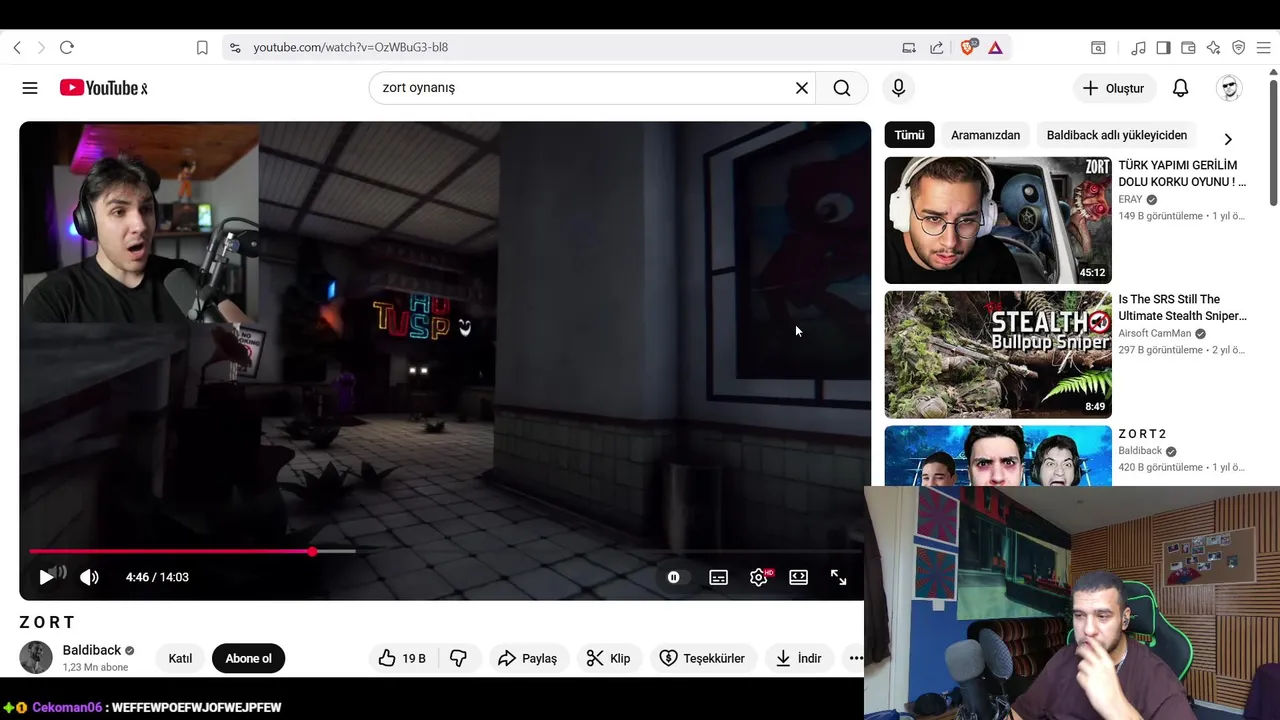Viewport: 1280px width, 720px height.
Task: Click the progress scrubber handle
Action: click(312, 551)
